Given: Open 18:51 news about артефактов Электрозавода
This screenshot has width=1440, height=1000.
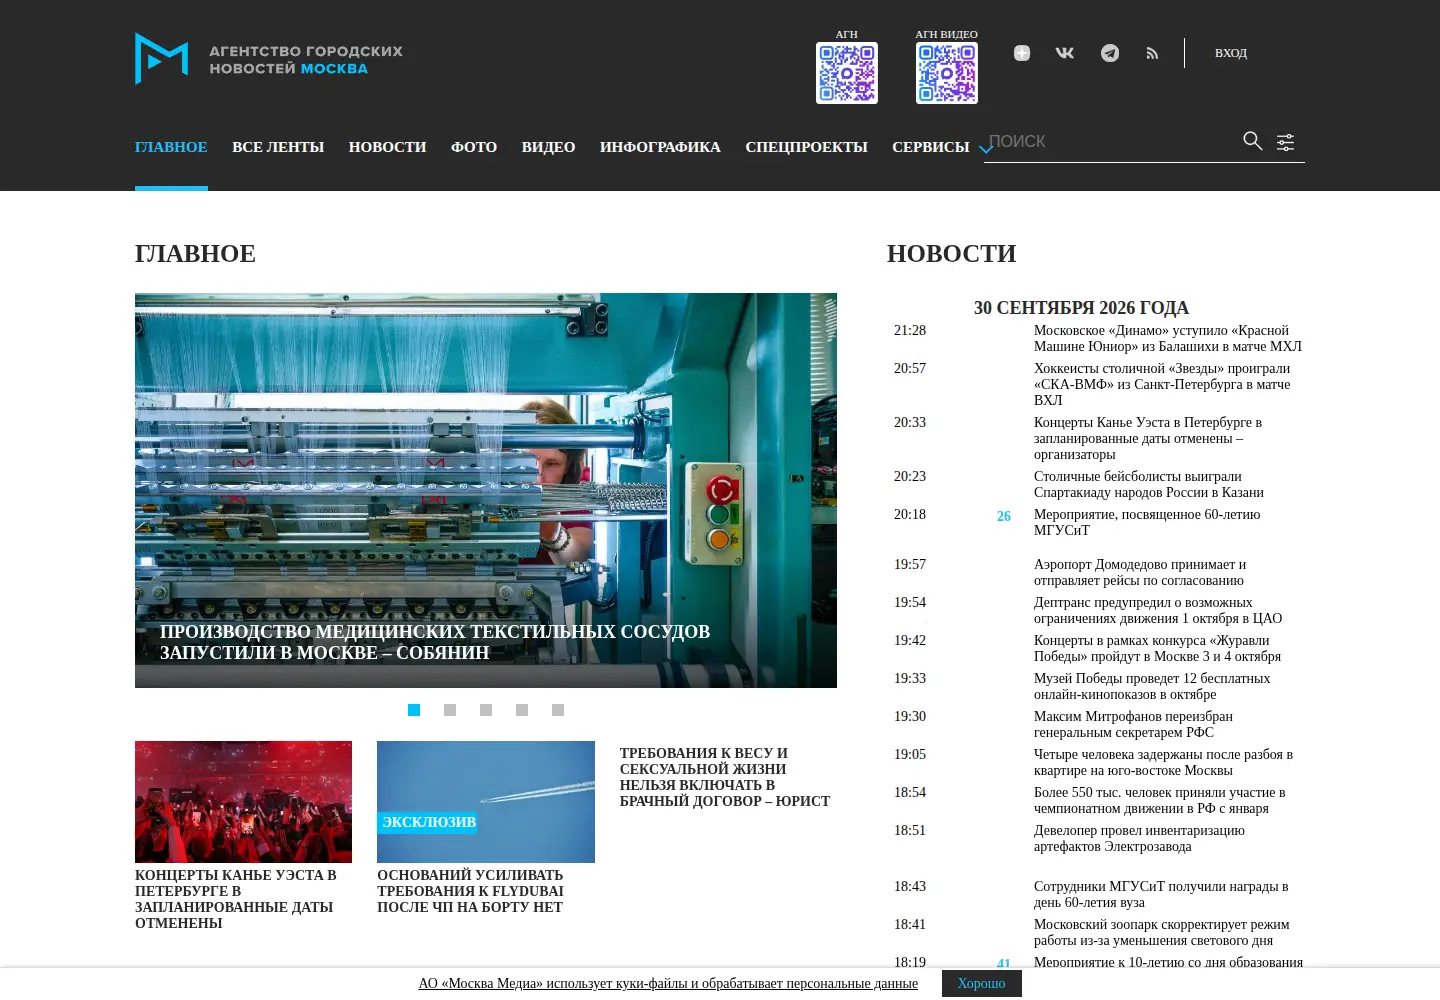Looking at the screenshot, I should pos(1140,838).
